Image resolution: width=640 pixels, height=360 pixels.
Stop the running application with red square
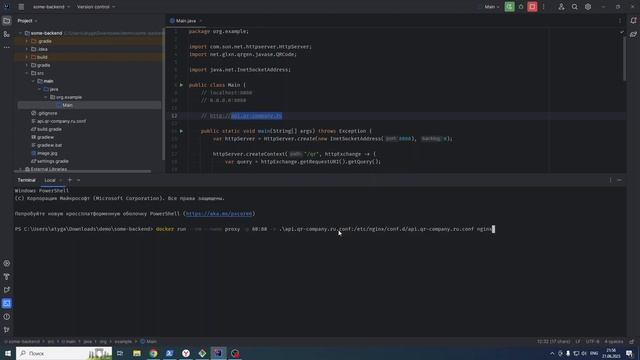click(x=532, y=7)
